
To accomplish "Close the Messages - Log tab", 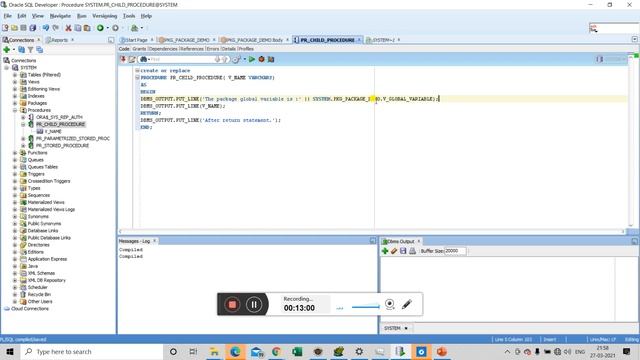I will (155, 241).
